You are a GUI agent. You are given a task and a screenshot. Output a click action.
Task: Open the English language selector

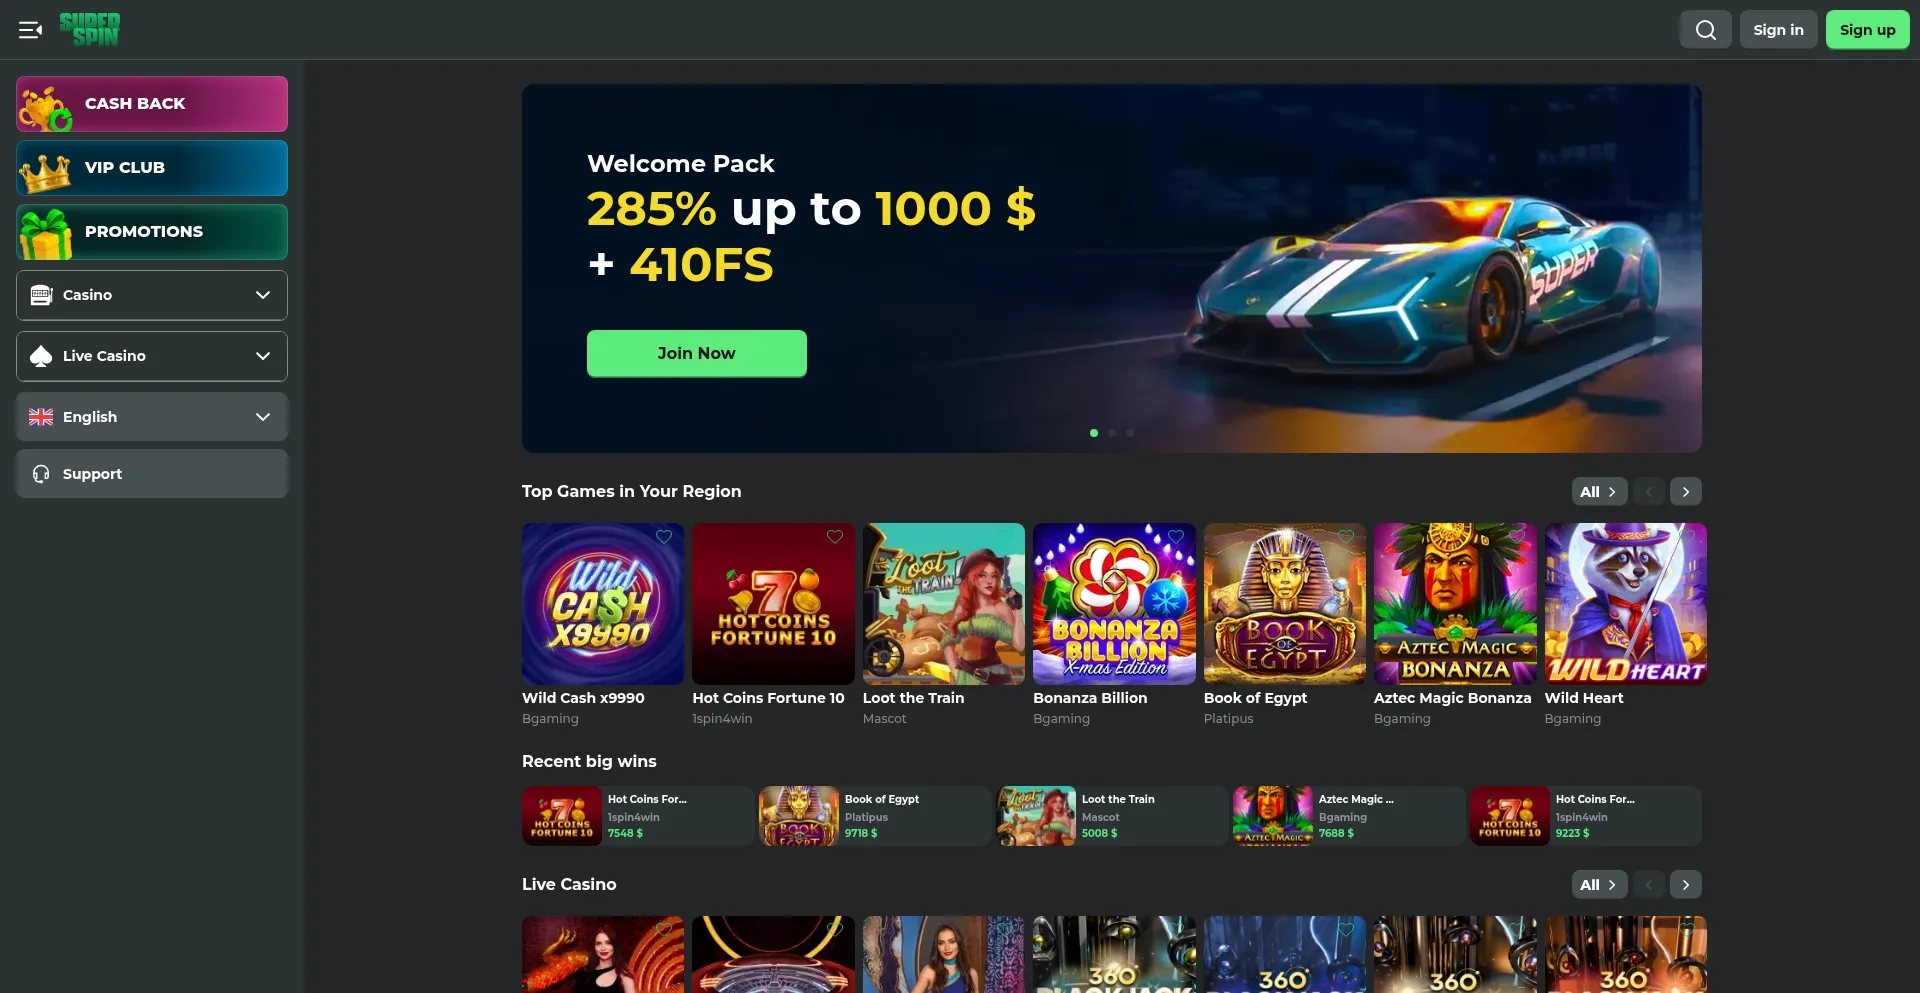pyautogui.click(x=152, y=417)
